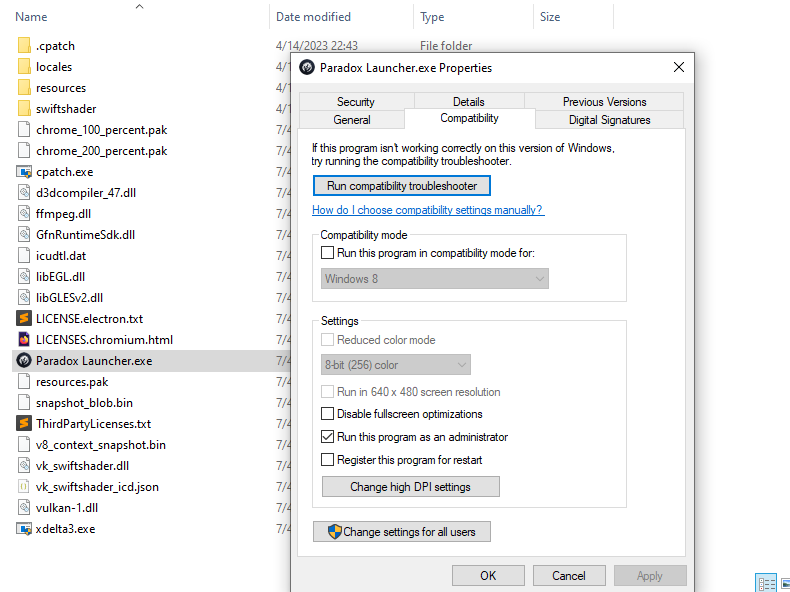Sort file list by Type column
This screenshot has height=592, width=790.
pyautogui.click(x=432, y=17)
